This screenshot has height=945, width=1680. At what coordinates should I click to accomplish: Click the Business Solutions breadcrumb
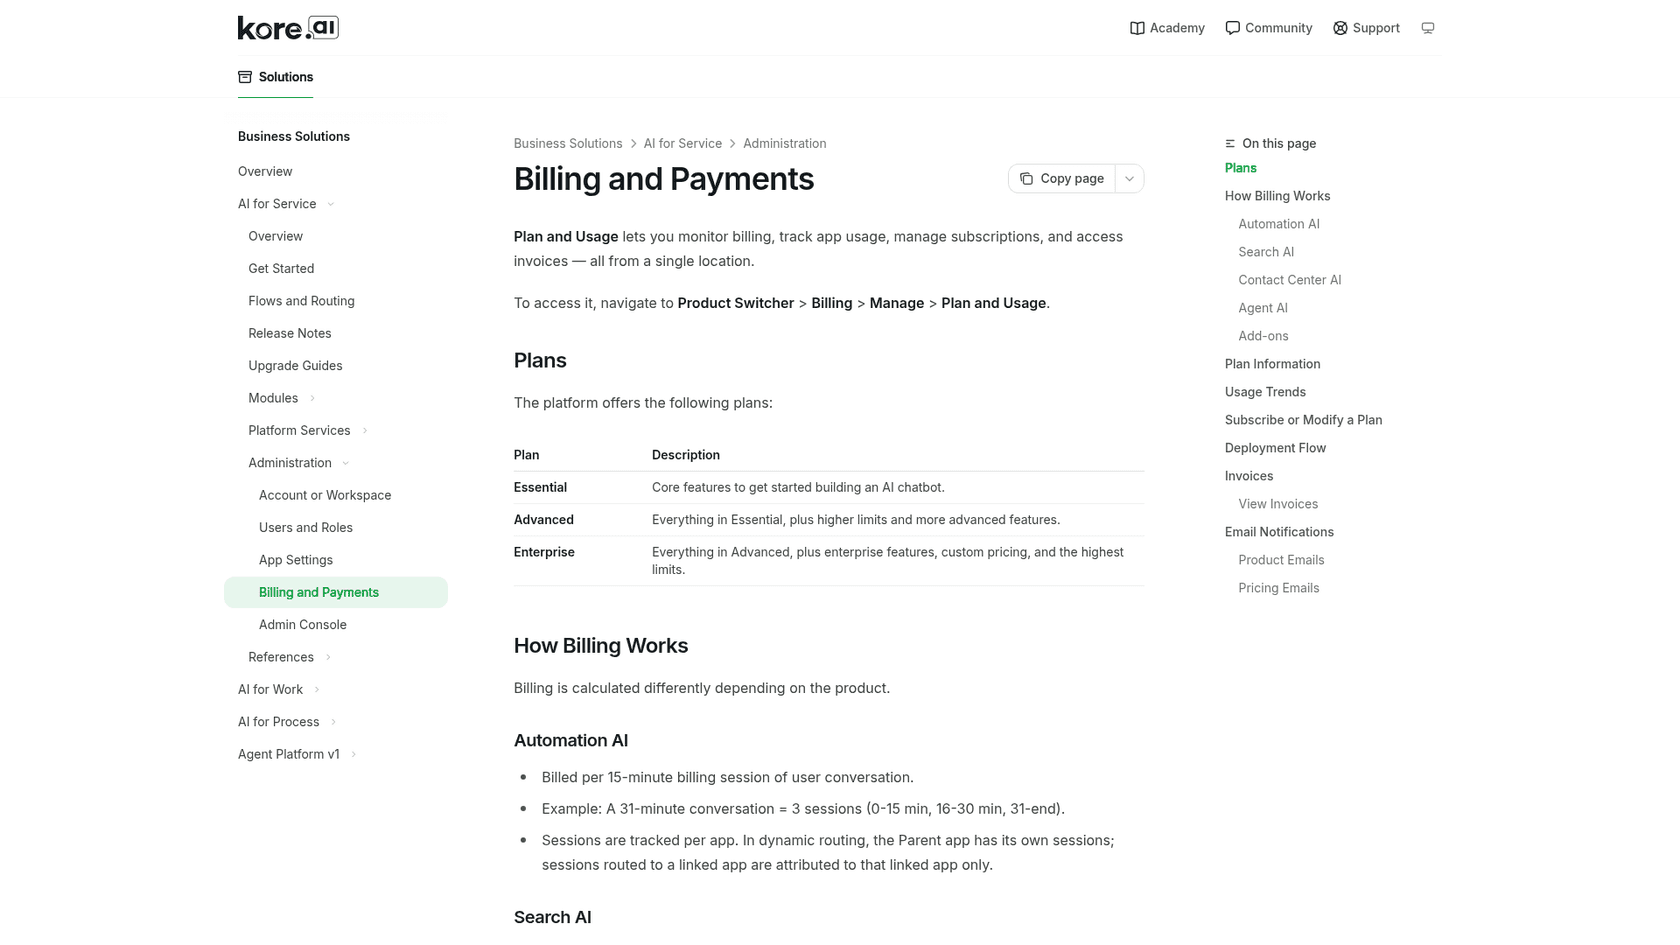pyautogui.click(x=568, y=144)
